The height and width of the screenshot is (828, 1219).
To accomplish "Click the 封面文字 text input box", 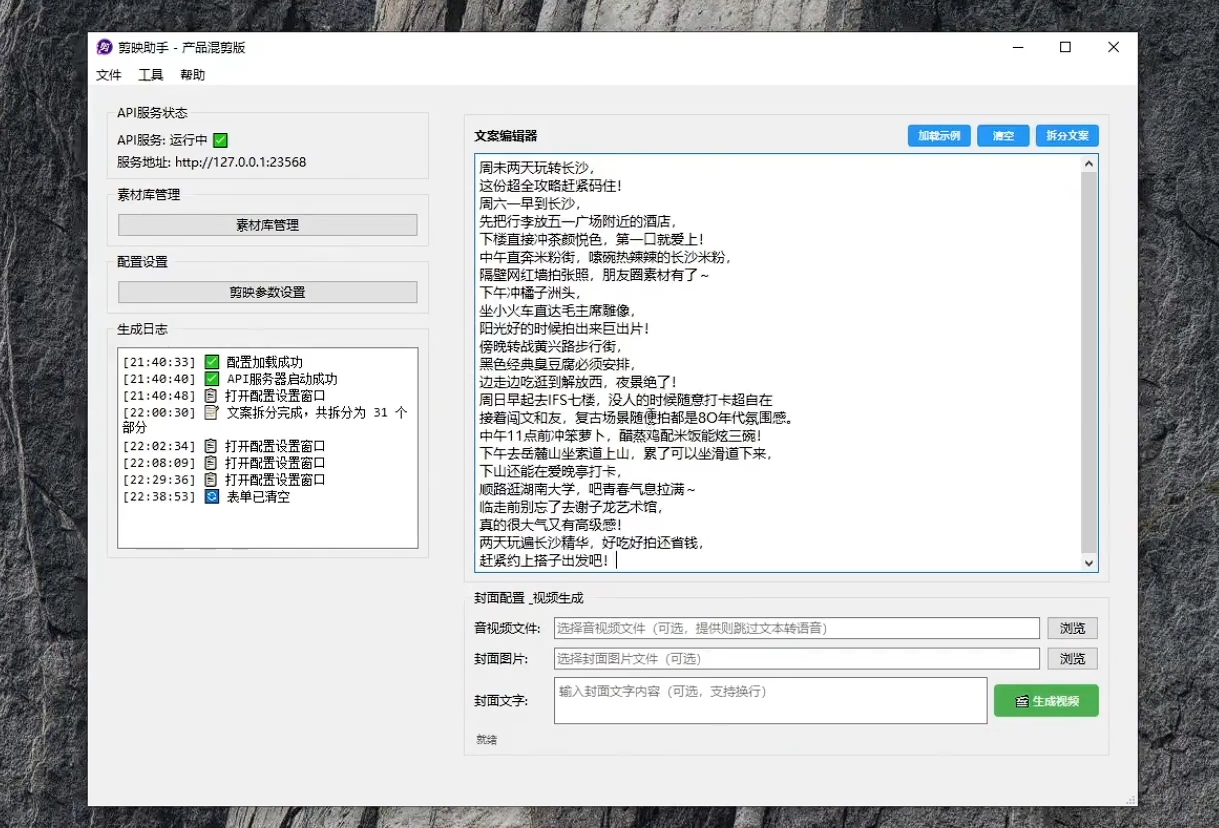I will [770, 700].
